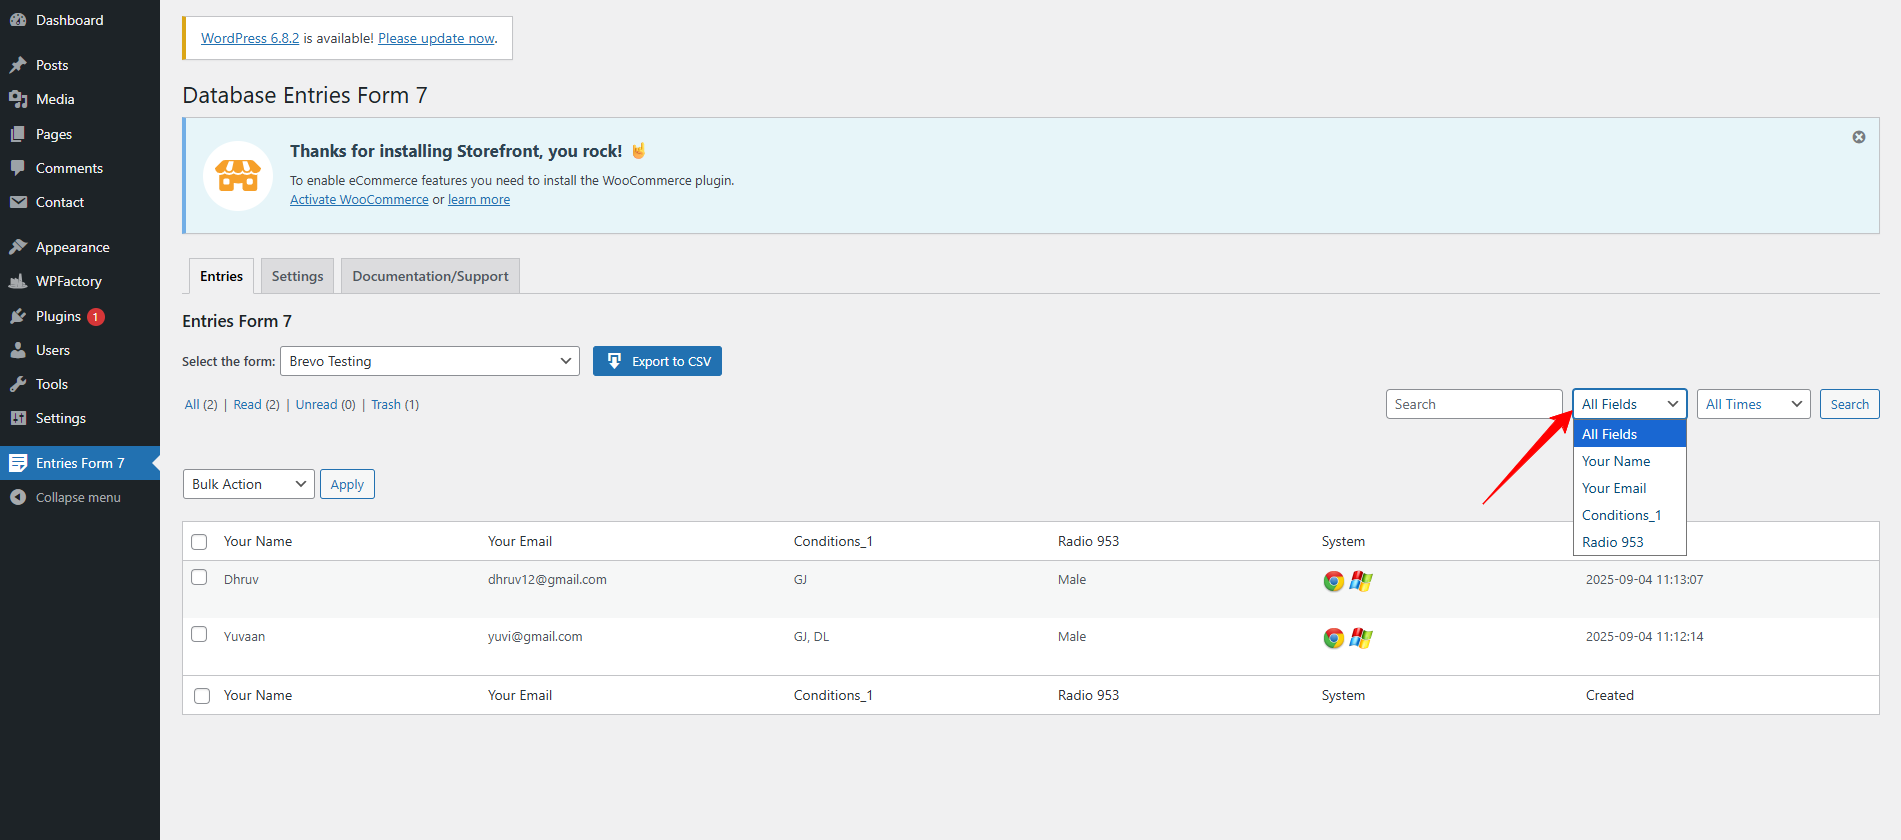Click in the Search text field
The width and height of the screenshot is (1901, 840).
1473,404
